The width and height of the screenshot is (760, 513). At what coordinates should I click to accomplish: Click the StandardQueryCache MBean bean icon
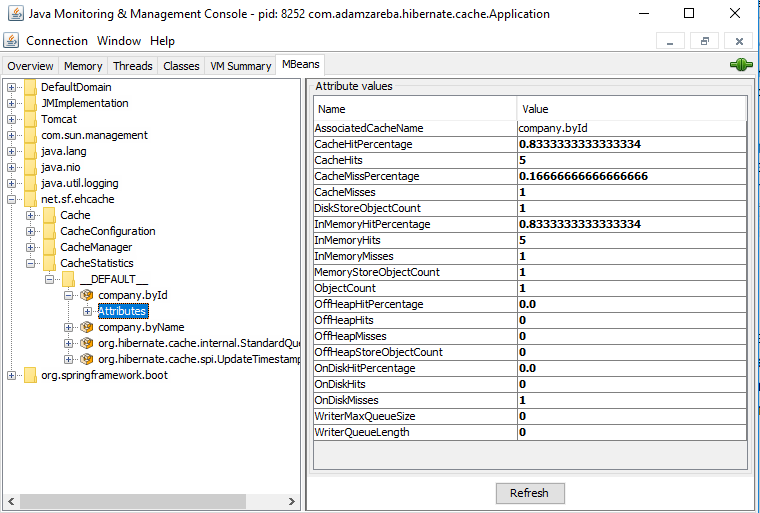pos(87,343)
